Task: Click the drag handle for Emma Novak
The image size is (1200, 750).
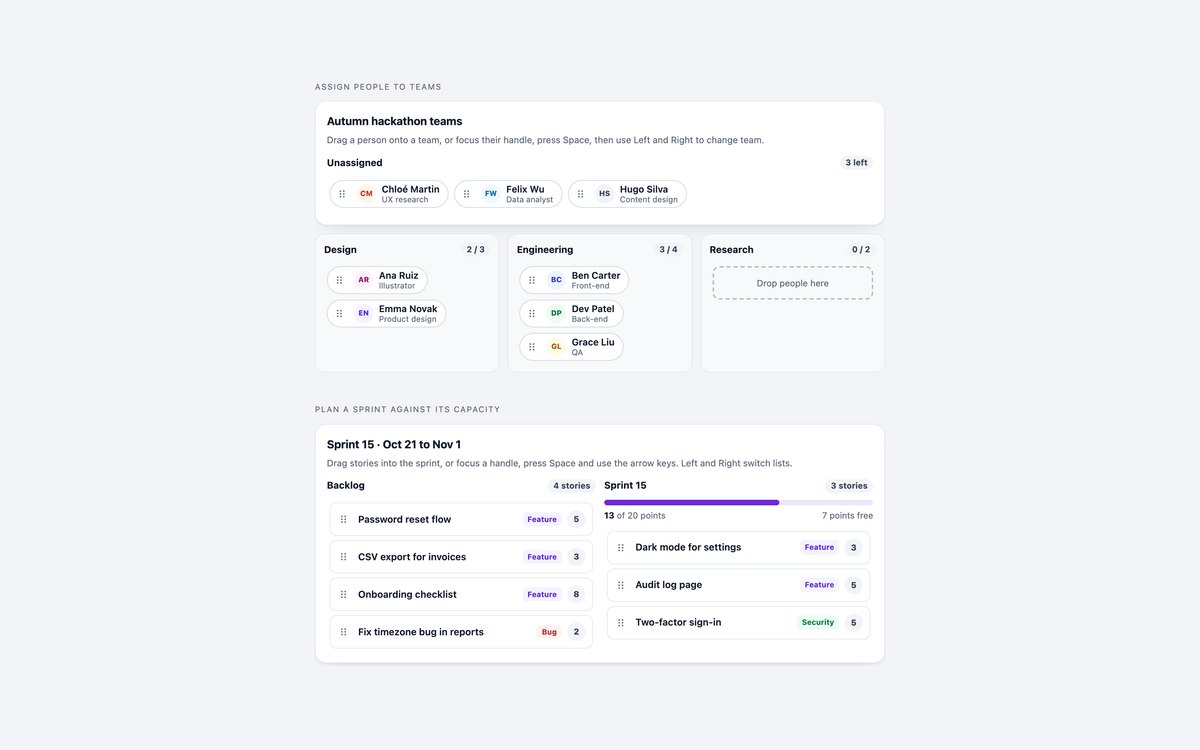Action: (339, 313)
